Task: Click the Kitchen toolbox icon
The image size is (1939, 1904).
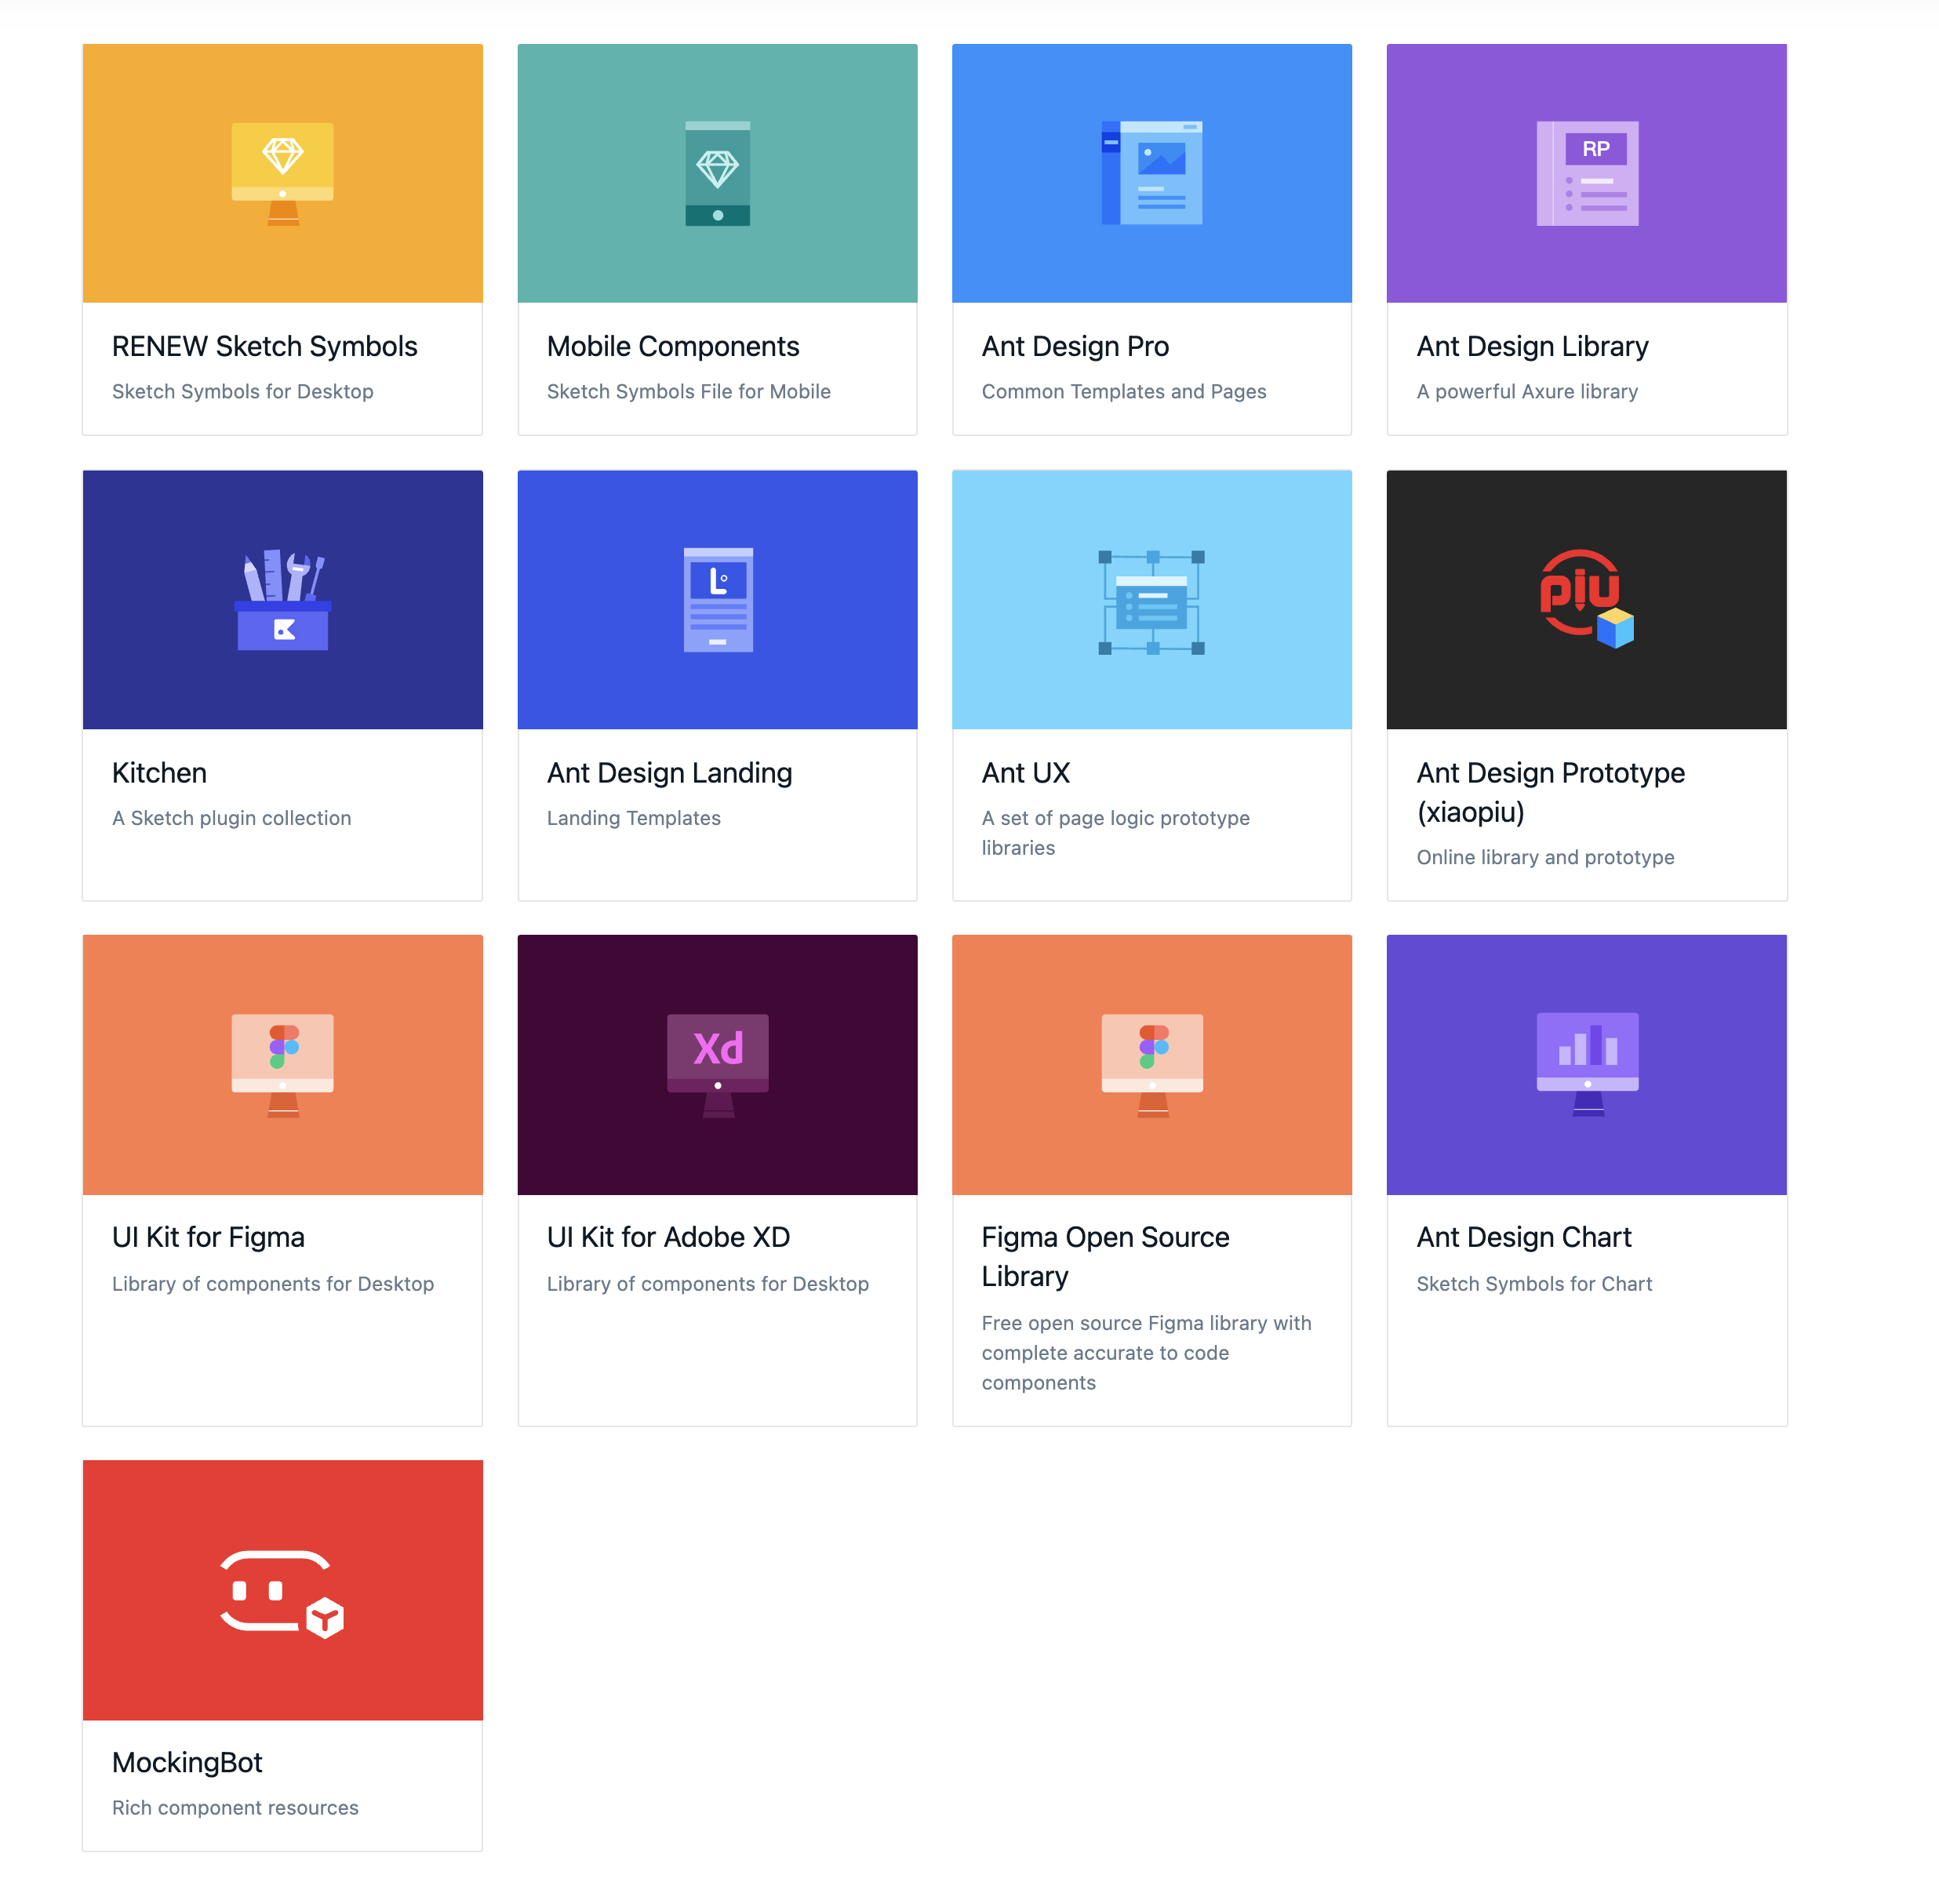Action: tap(282, 600)
